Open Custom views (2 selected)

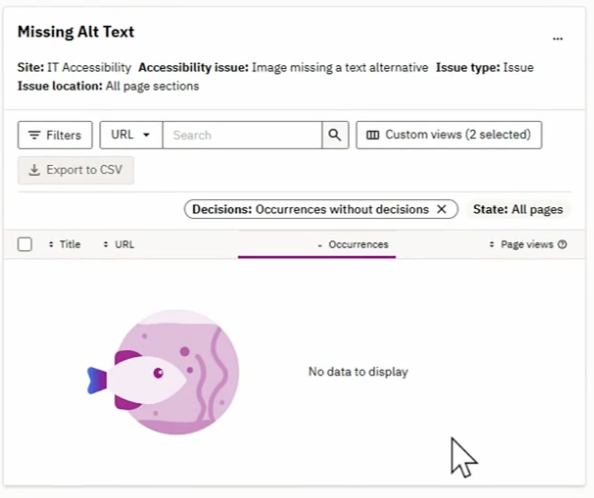449,135
